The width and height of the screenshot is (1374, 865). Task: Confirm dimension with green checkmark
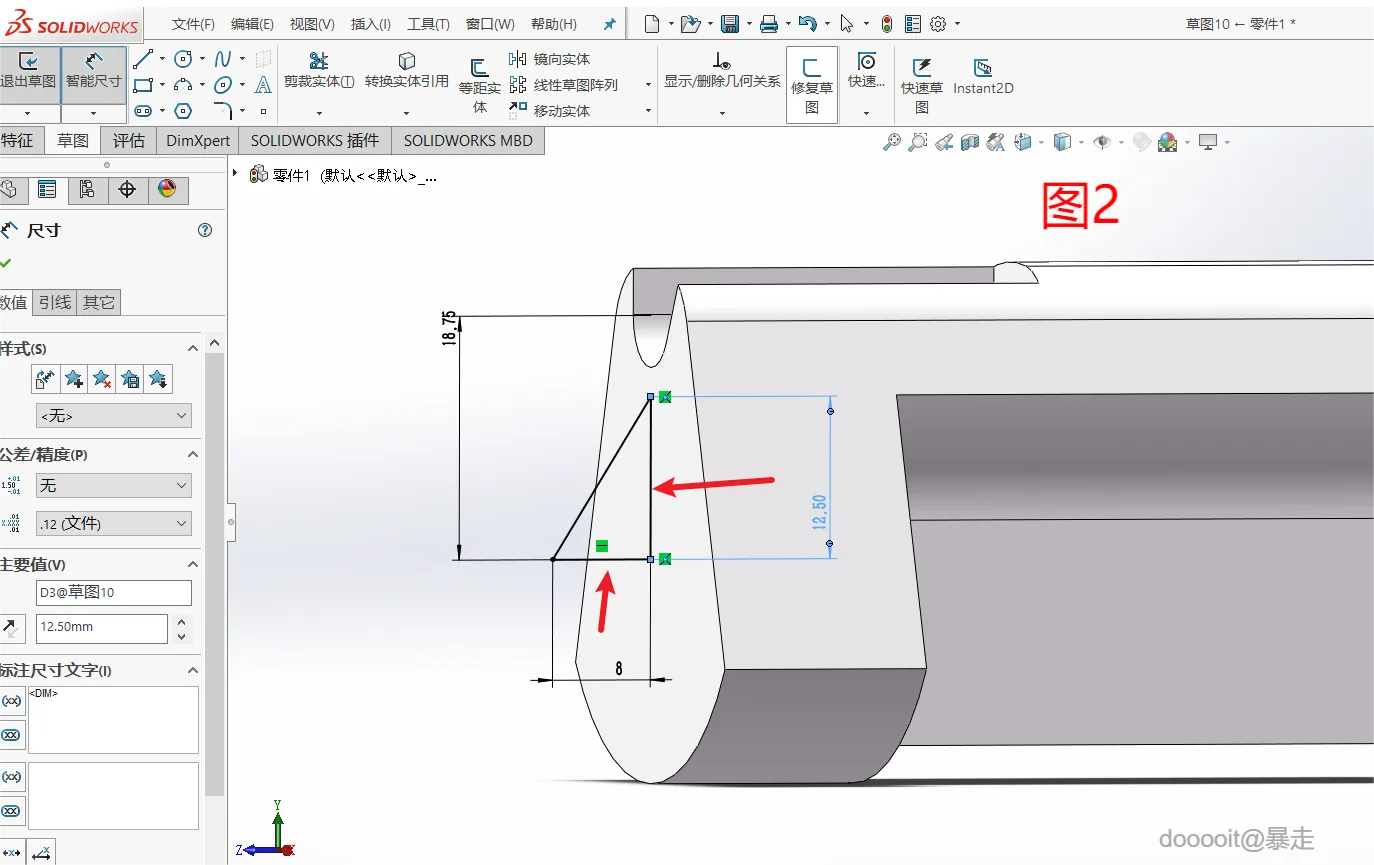click(x=7, y=263)
